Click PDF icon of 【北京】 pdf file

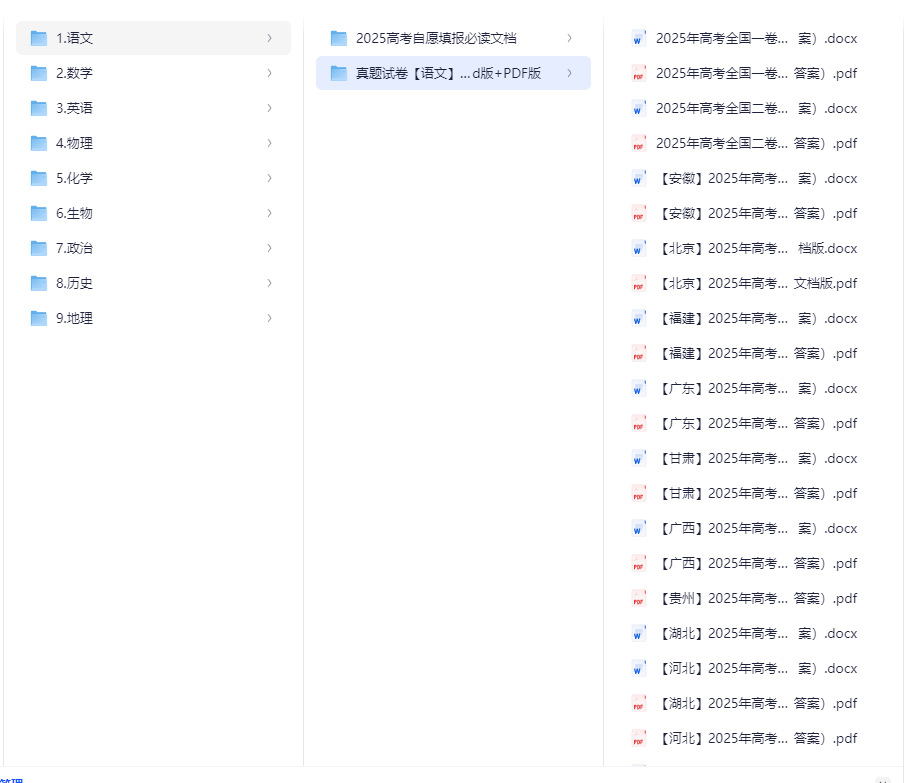point(638,283)
